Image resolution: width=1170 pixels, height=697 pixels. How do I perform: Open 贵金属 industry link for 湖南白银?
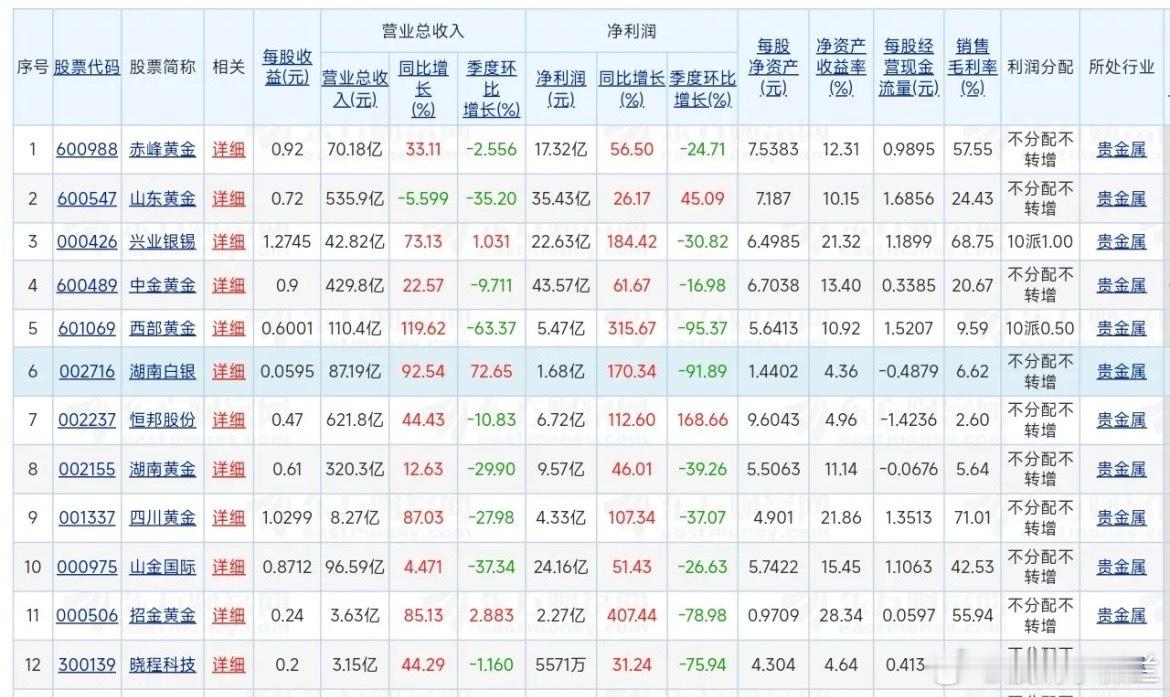click(x=1121, y=371)
